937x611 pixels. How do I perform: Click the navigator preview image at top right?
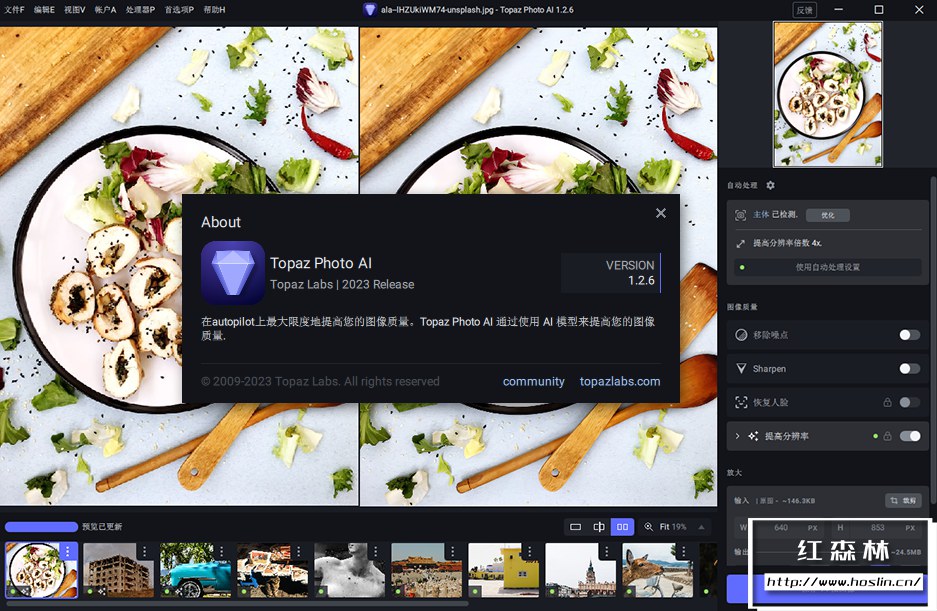click(828, 94)
